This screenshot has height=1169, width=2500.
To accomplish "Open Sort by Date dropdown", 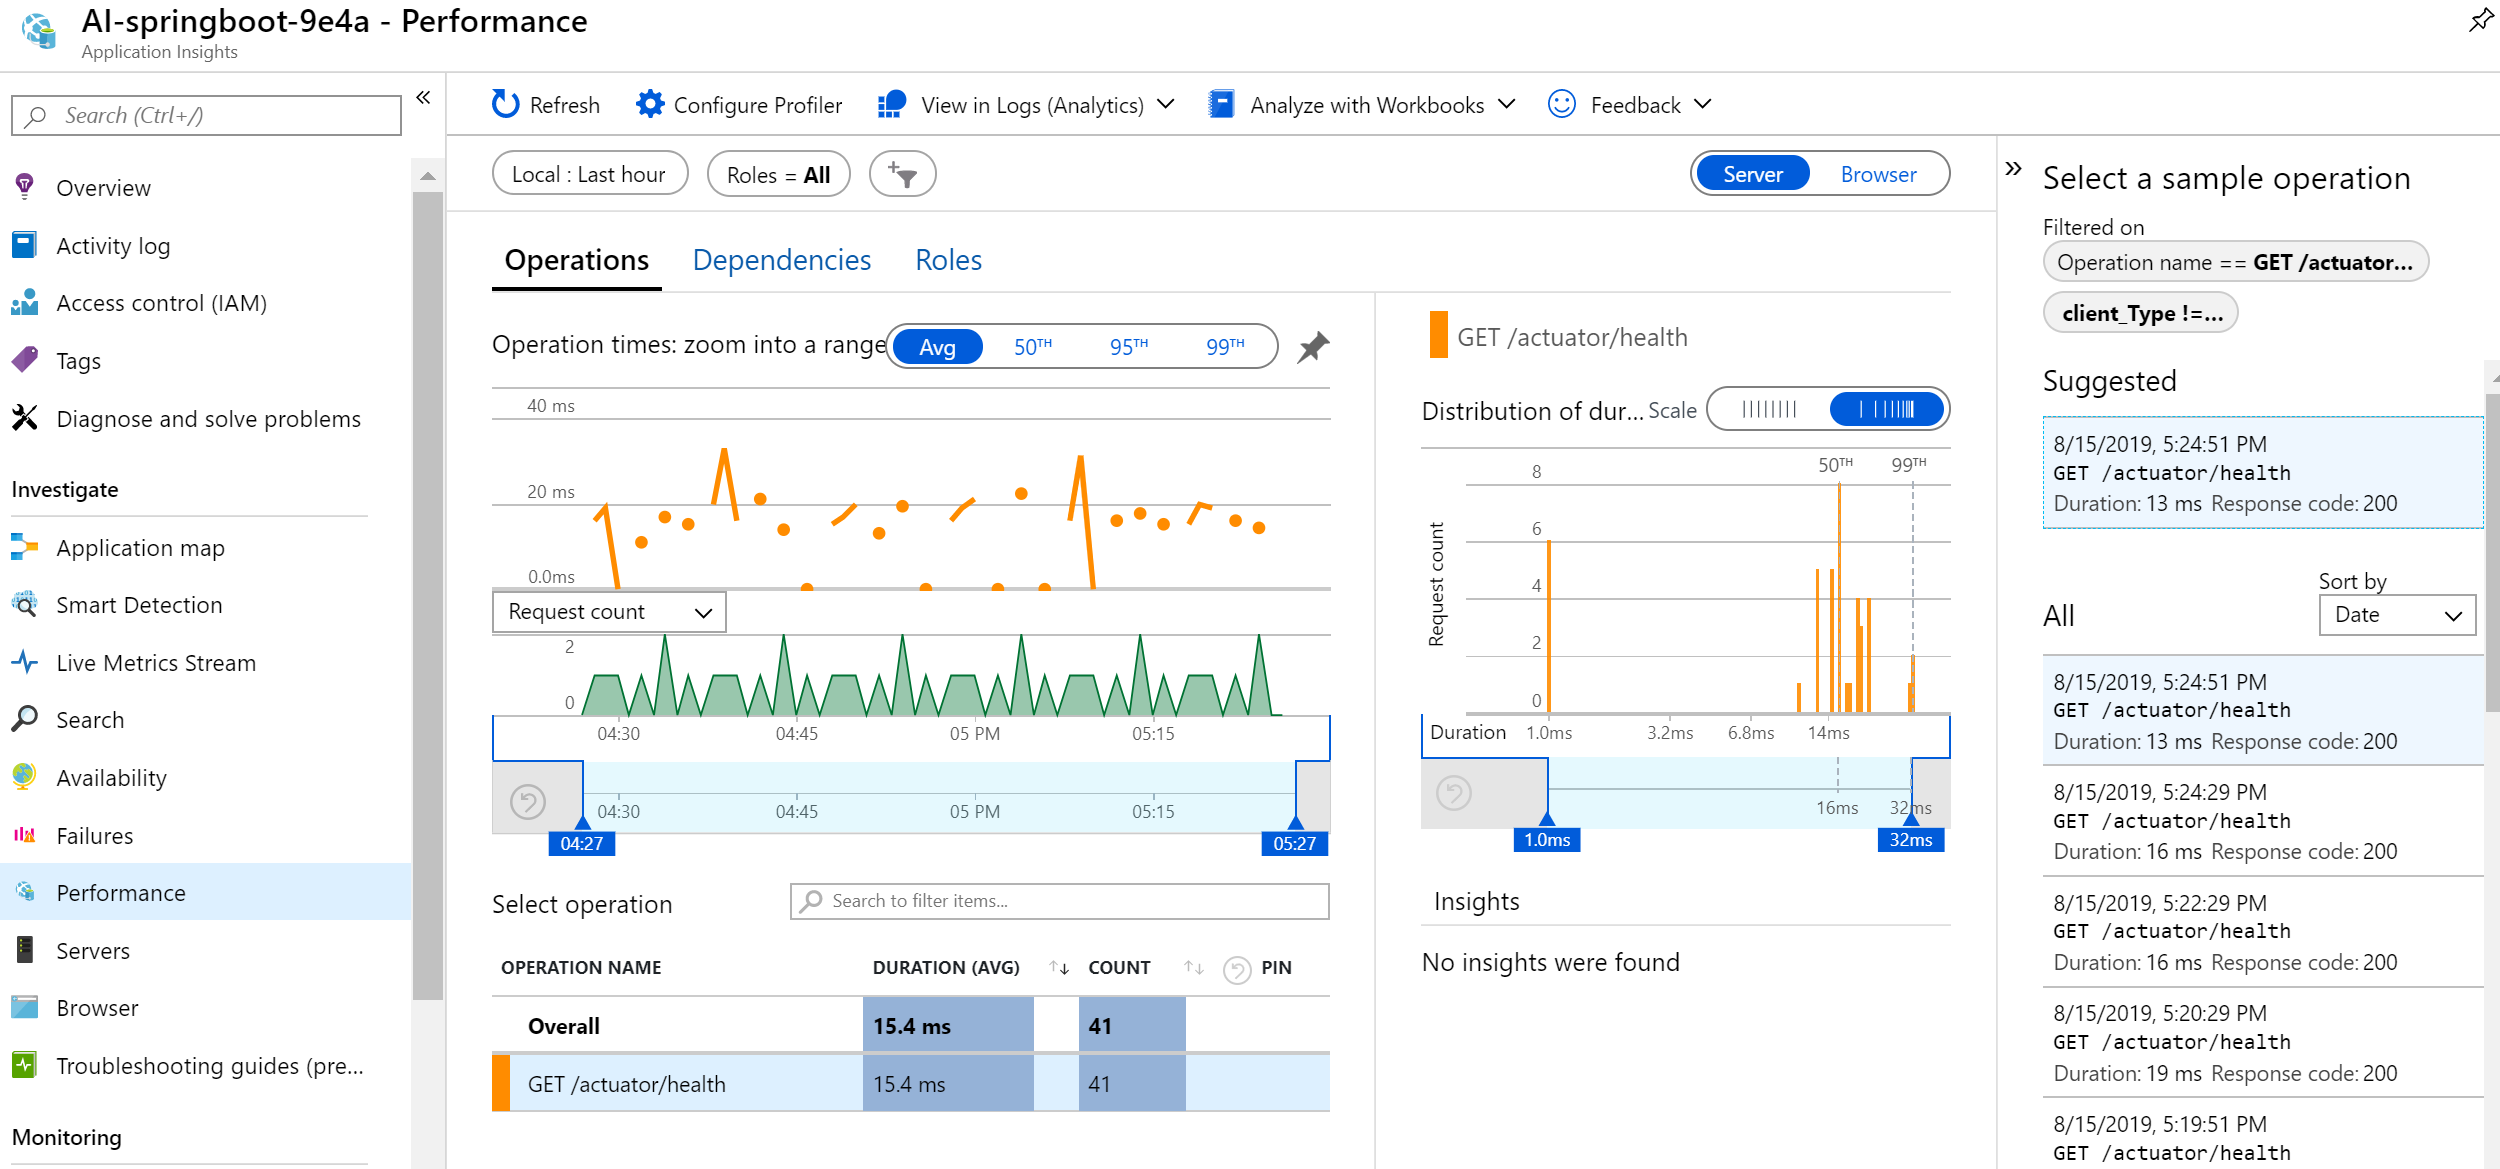I will (2397, 615).
